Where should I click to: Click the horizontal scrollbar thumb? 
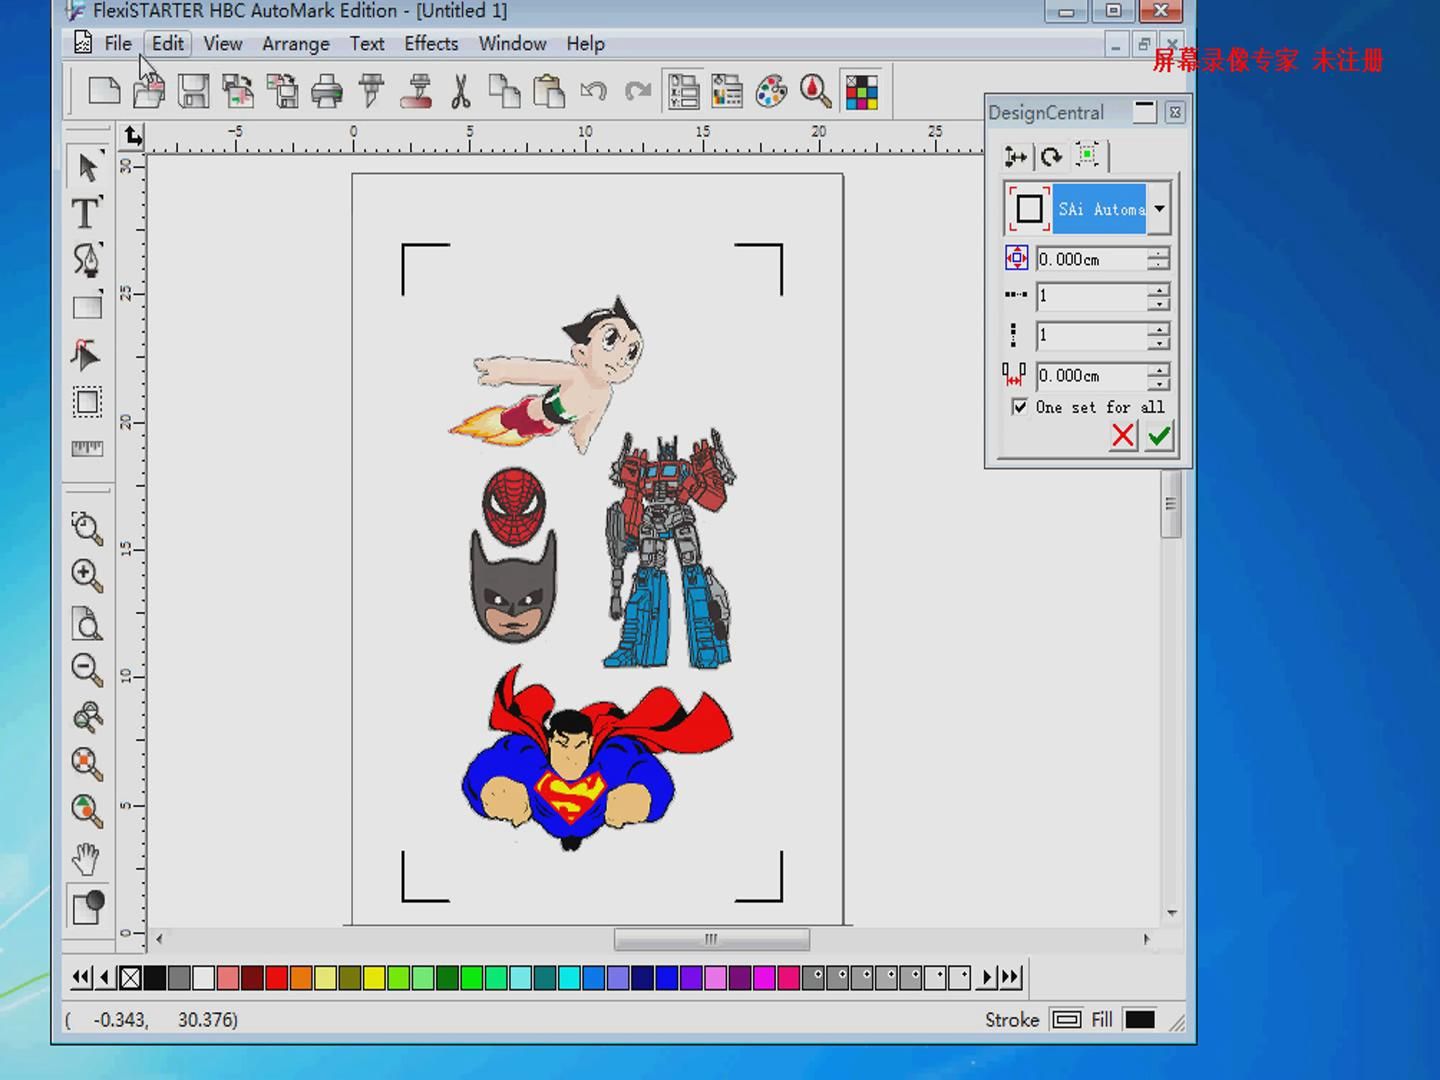click(711, 939)
